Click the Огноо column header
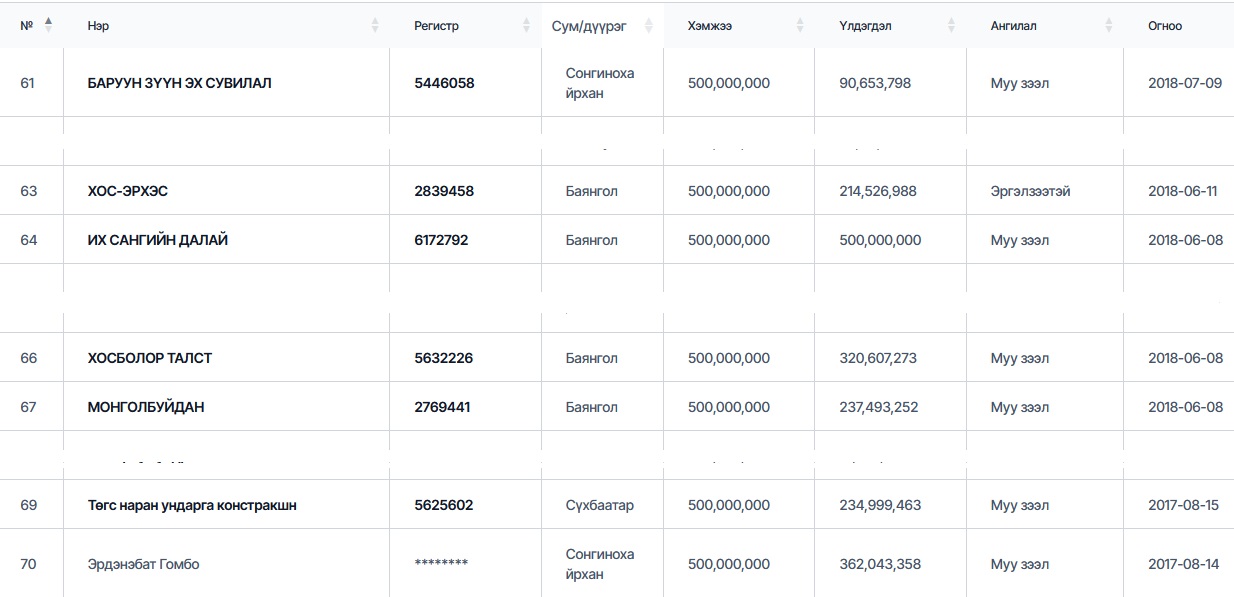The image size is (1234, 597). (x=1165, y=26)
